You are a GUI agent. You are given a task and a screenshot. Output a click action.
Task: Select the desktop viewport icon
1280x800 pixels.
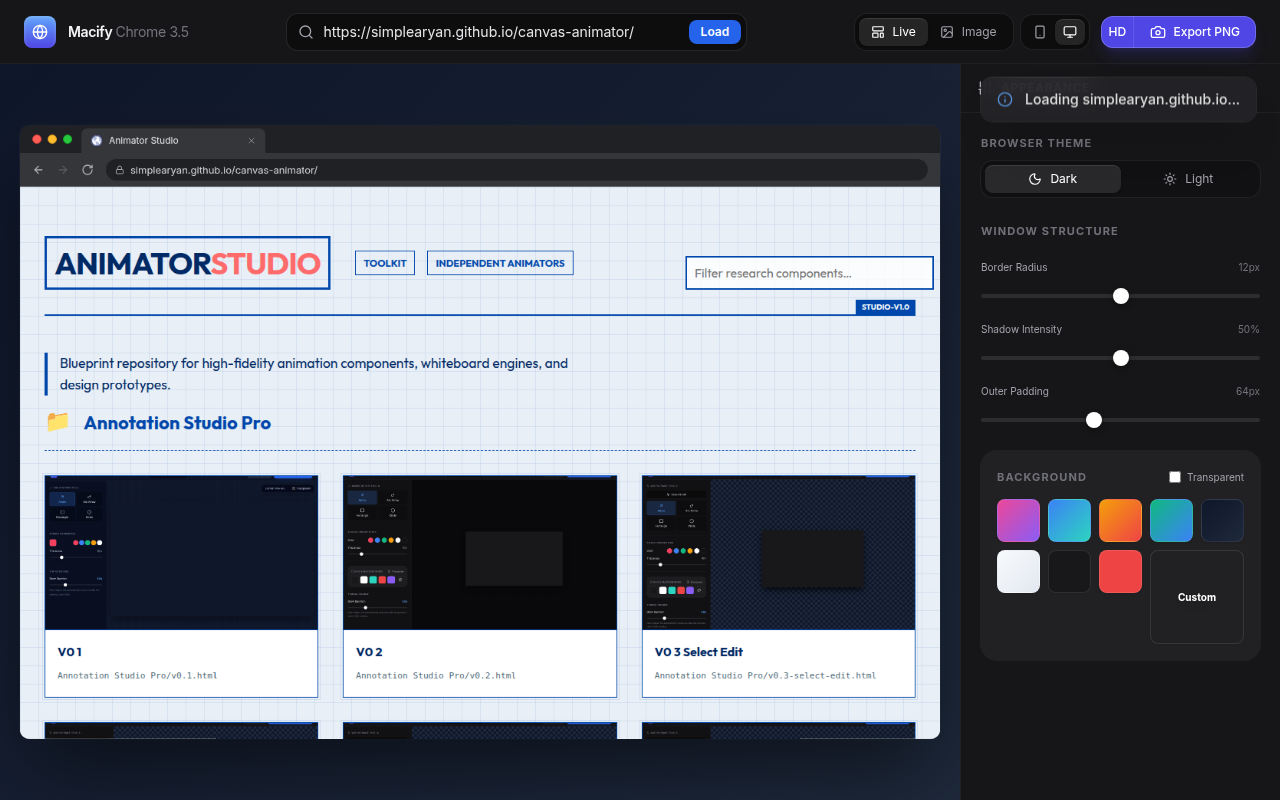click(x=1070, y=31)
